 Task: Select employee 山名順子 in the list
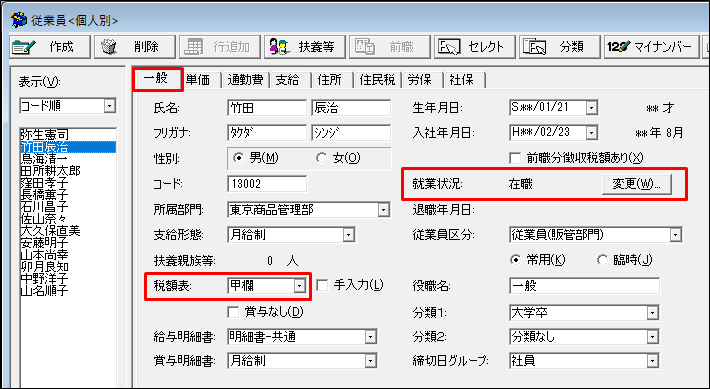click(68, 291)
